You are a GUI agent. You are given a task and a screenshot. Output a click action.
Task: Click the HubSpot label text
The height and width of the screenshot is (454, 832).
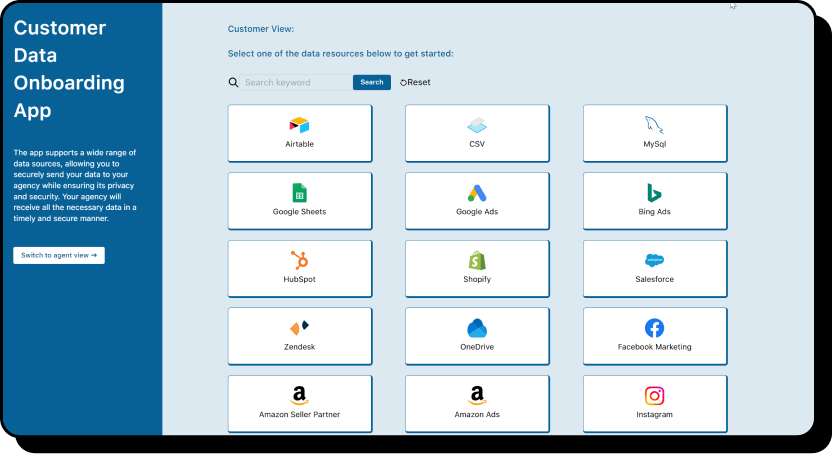[x=299, y=280]
